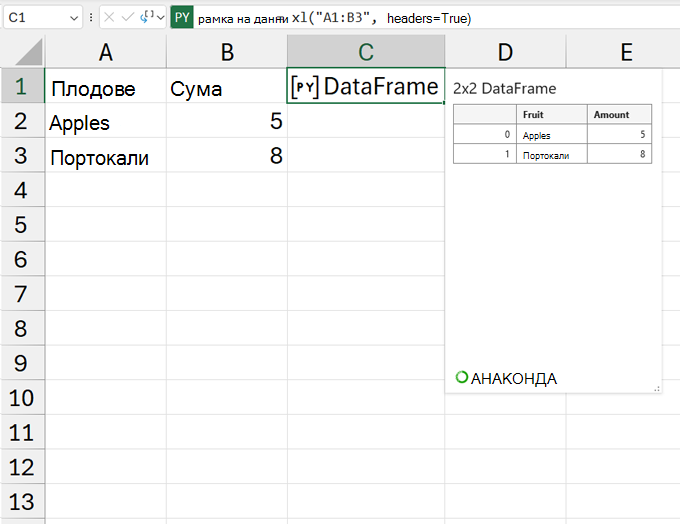Confirm formula with the checkmark icon
This screenshot has height=524, width=680.
(128, 17)
